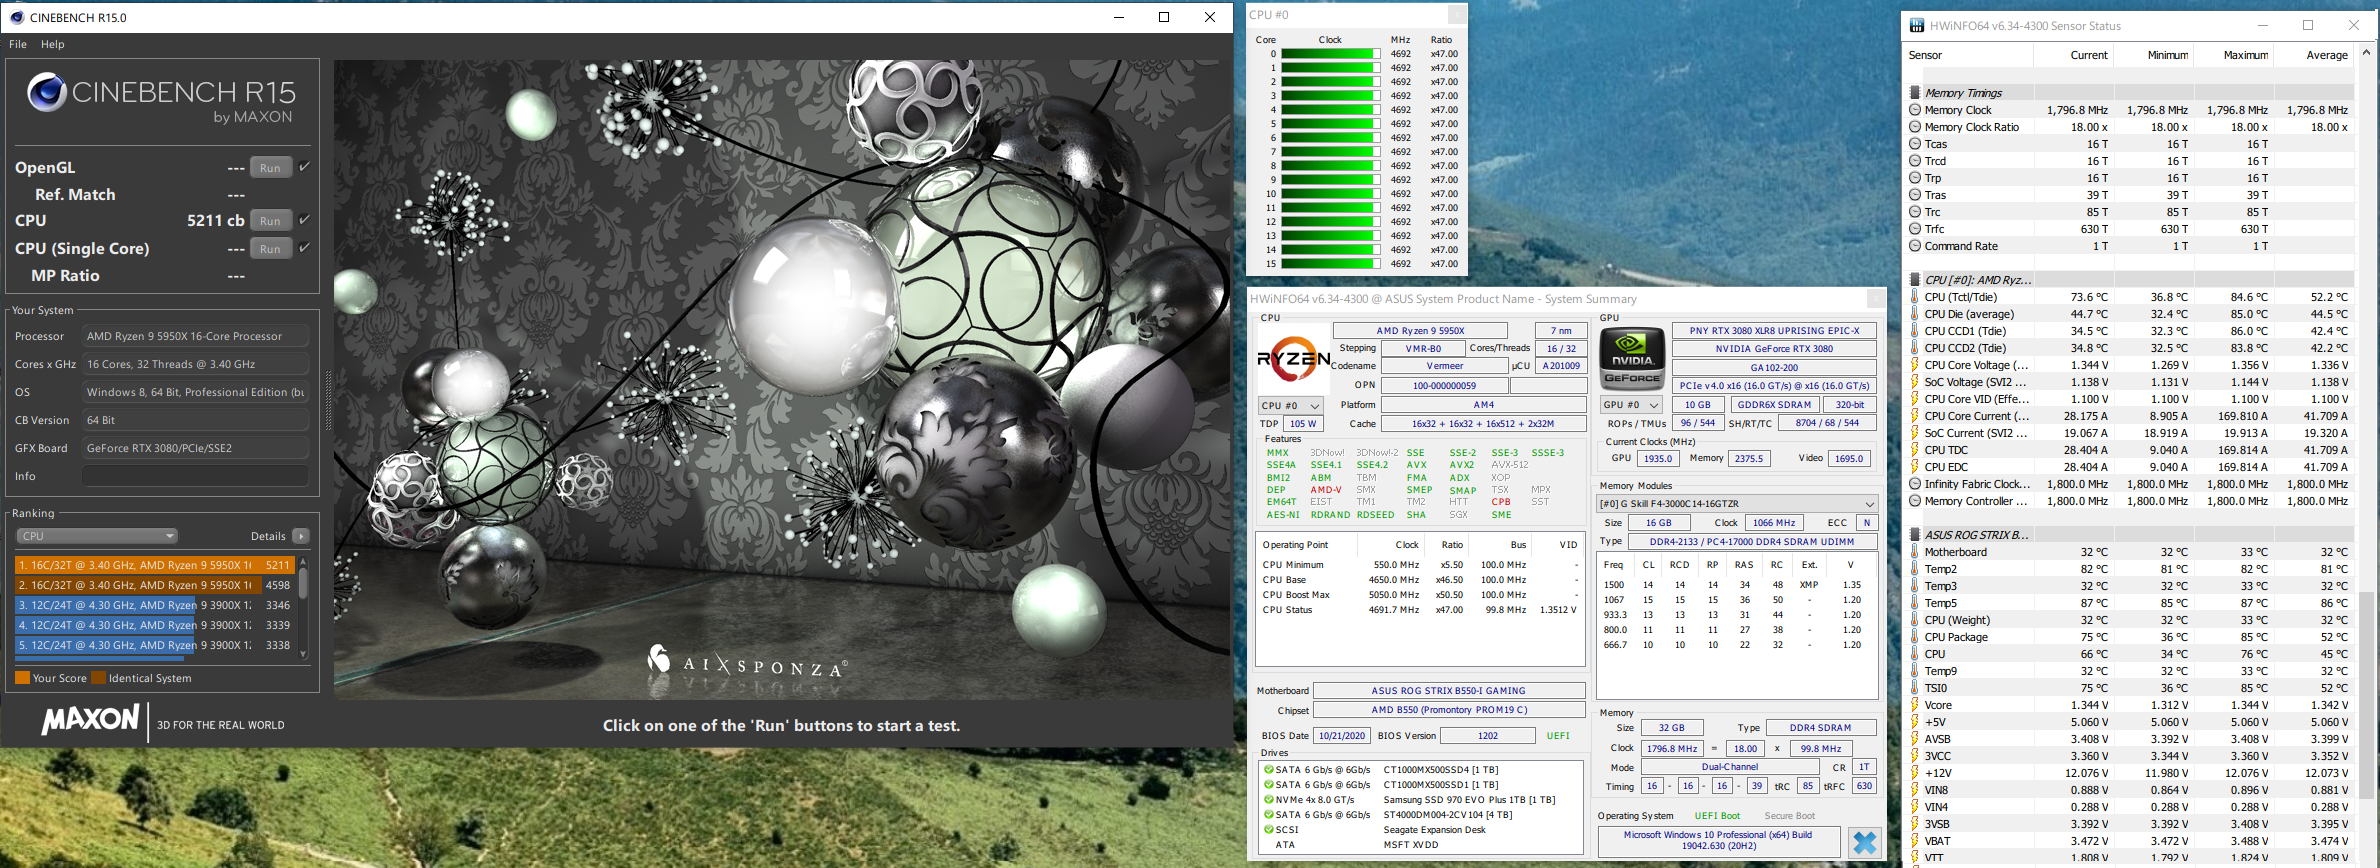The image size is (2380, 868).
Task: Click the CT1000MX500SSD4 SATA drive status icon
Action: 1268,770
